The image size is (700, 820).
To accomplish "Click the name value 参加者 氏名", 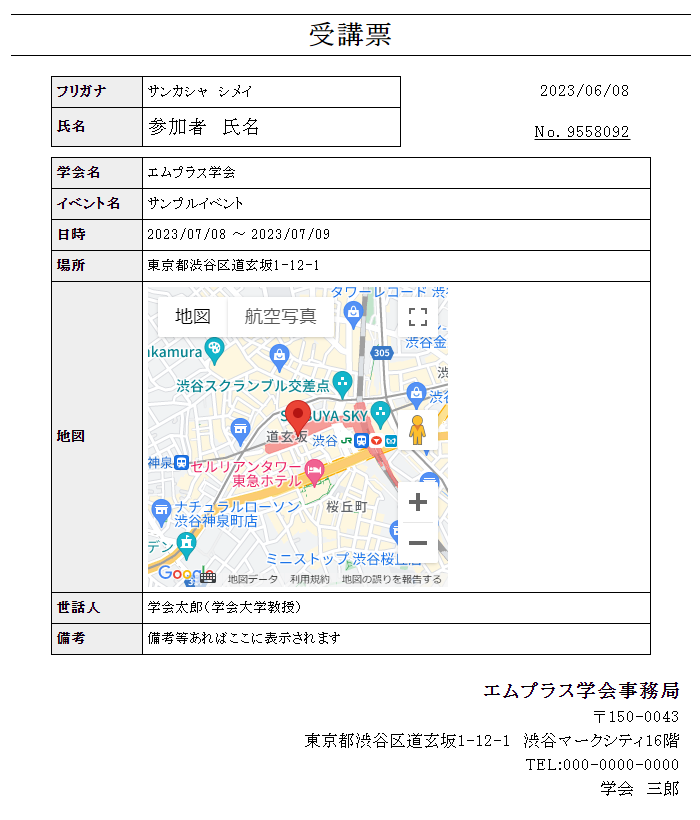I will point(203,127).
